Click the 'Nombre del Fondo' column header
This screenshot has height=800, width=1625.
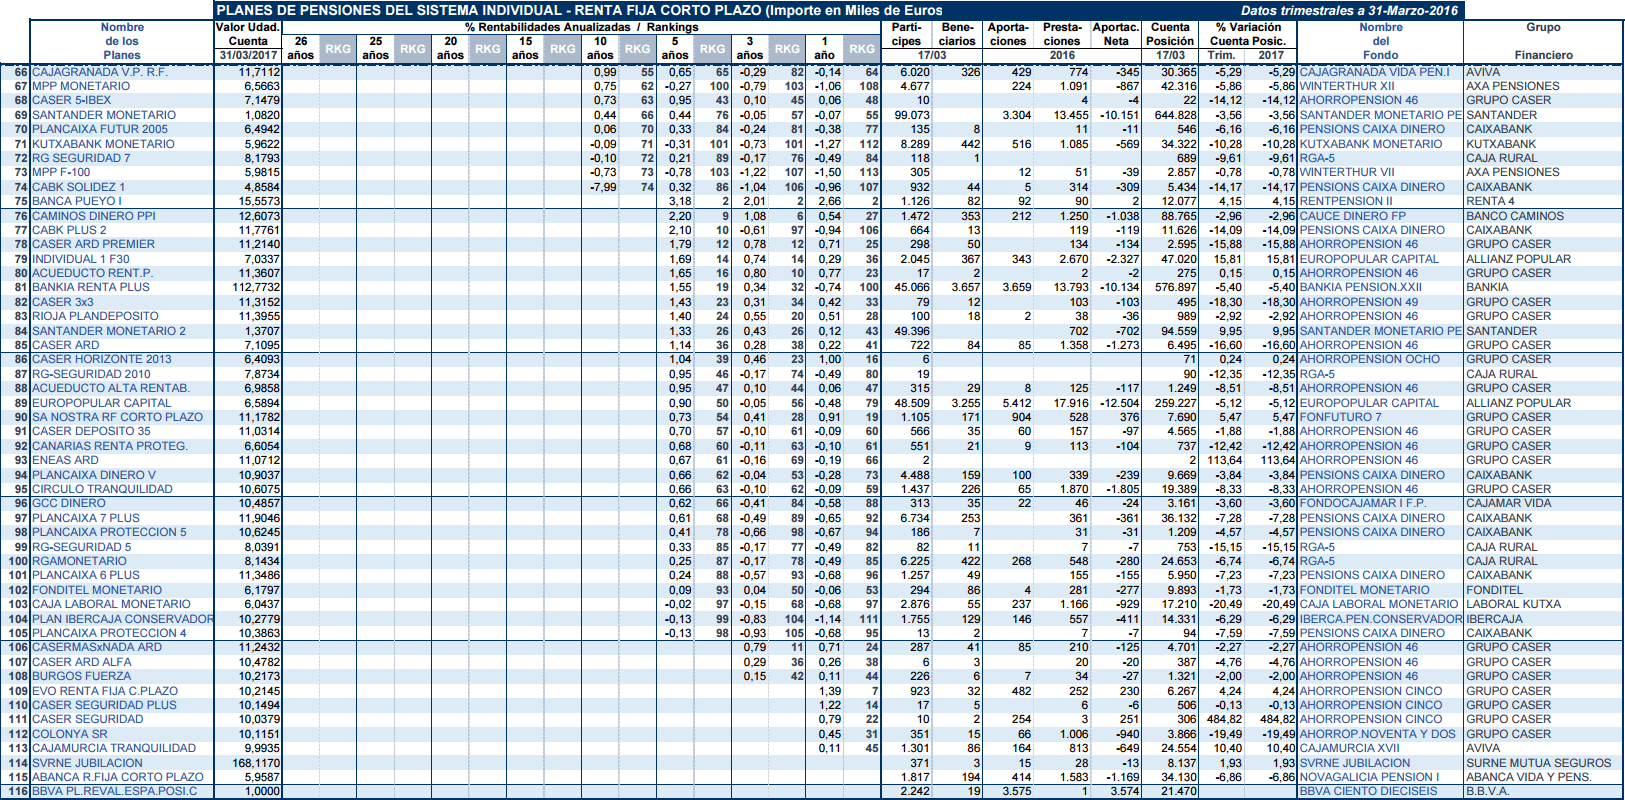coord(1380,41)
